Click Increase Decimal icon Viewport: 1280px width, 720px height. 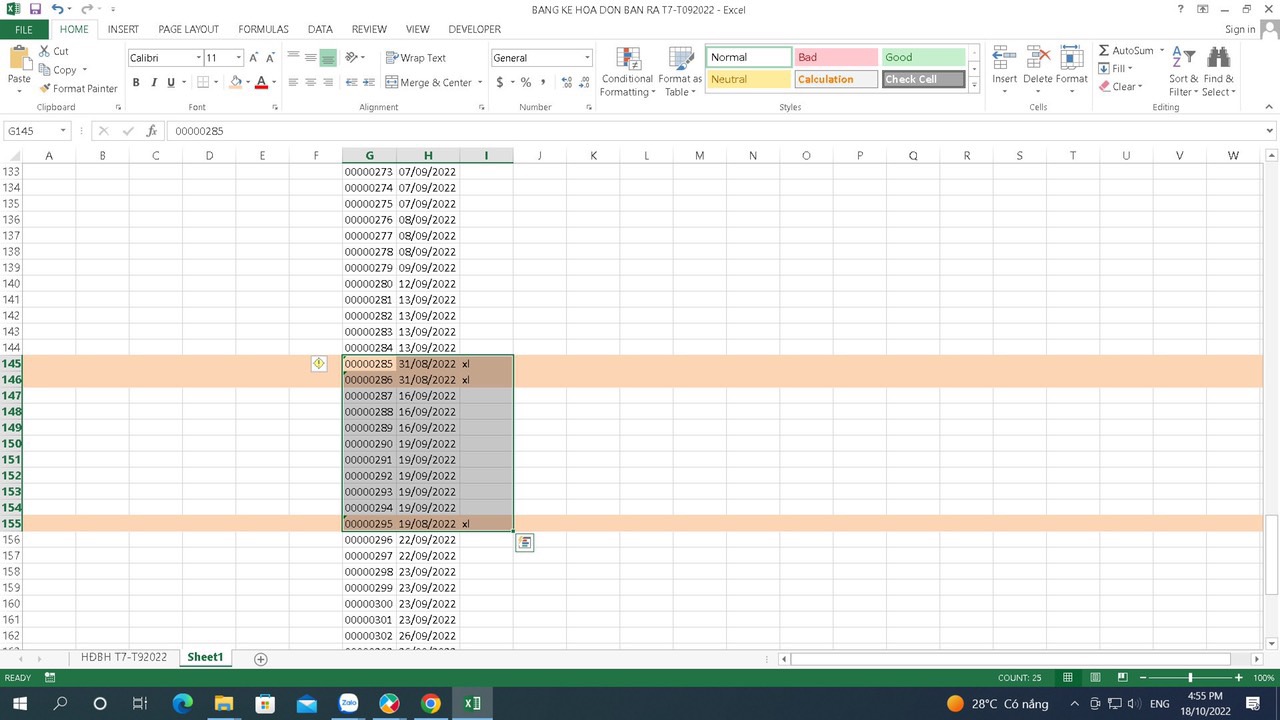[x=567, y=83]
